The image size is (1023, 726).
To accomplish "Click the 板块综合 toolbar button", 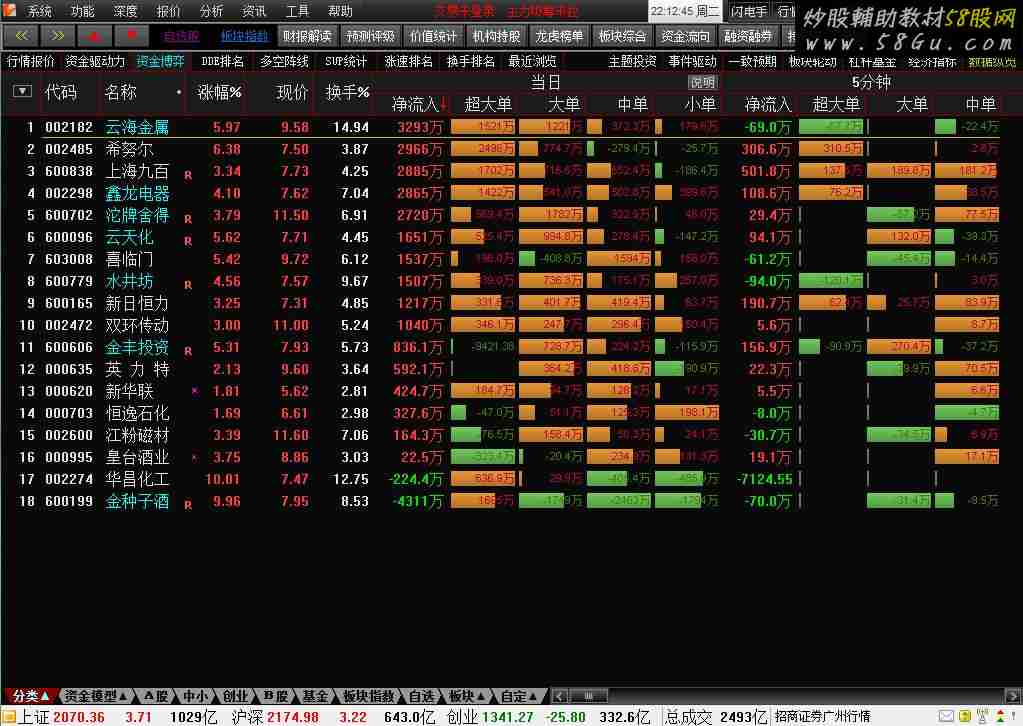I will tap(622, 37).
